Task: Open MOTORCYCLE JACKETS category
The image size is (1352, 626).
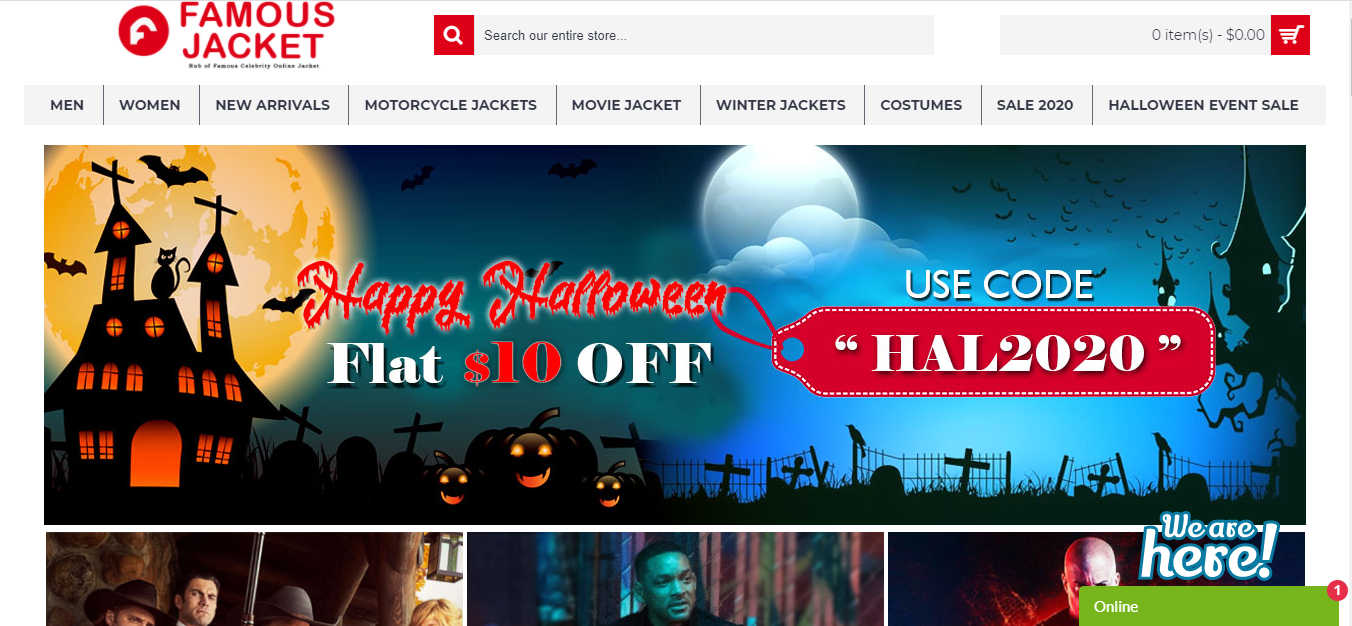Action: coord(451,105)
